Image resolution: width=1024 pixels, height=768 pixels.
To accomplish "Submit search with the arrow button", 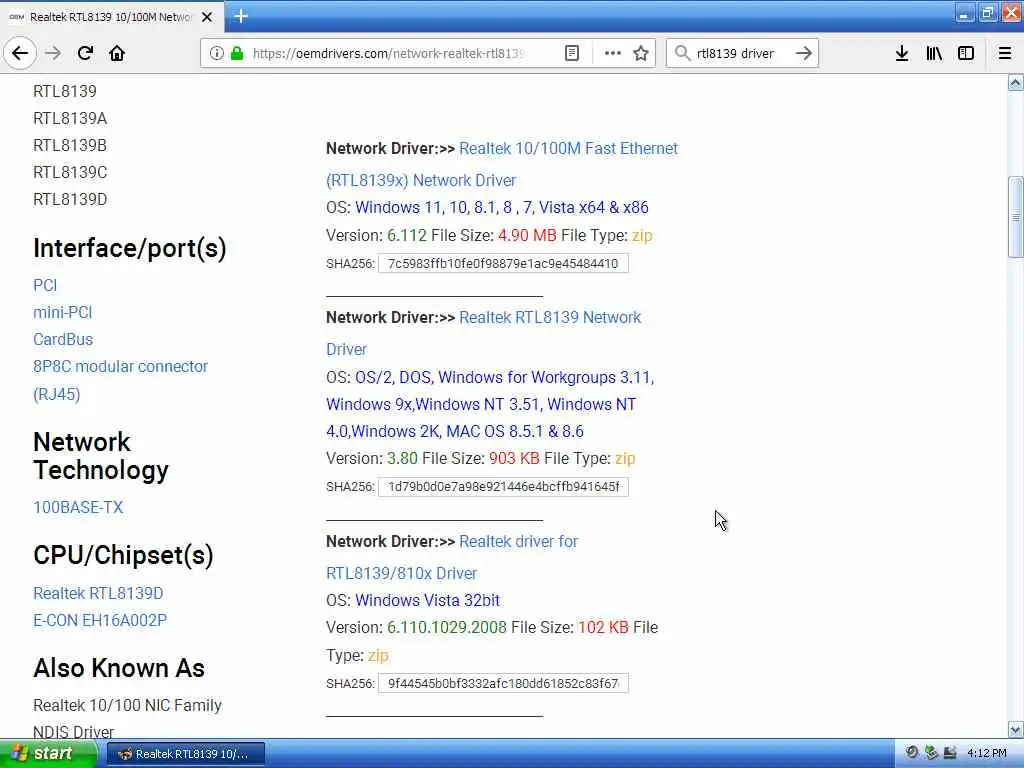I will (x=804, y=53).
